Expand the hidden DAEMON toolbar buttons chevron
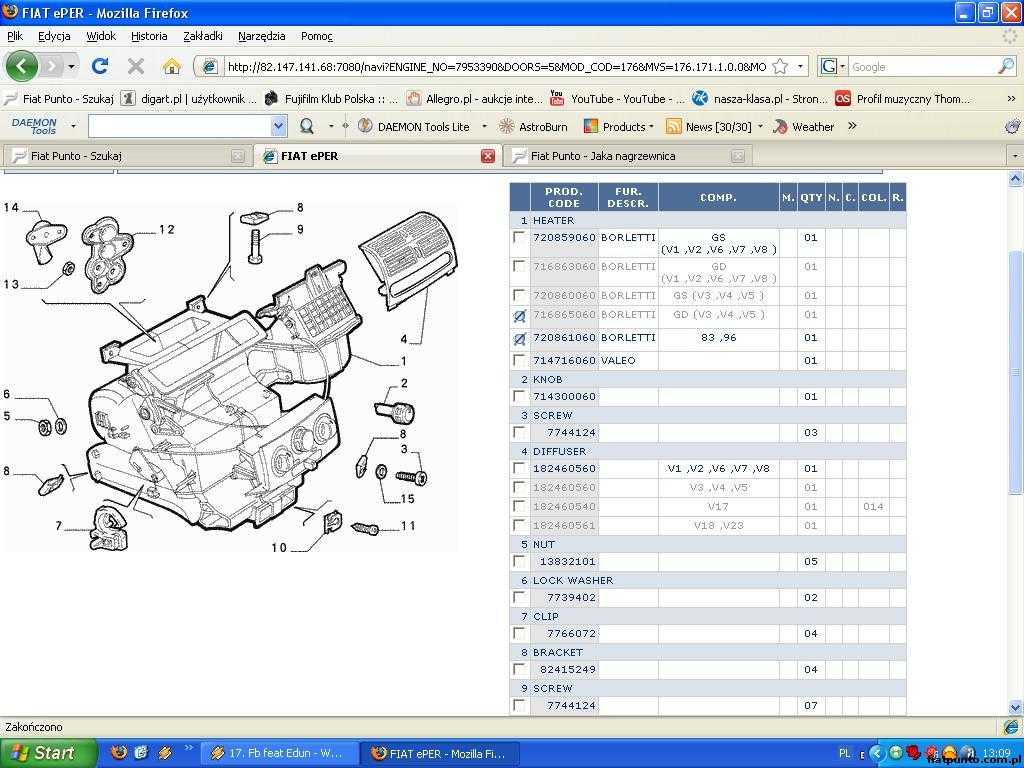1024x768 pixels. [852, 126]
